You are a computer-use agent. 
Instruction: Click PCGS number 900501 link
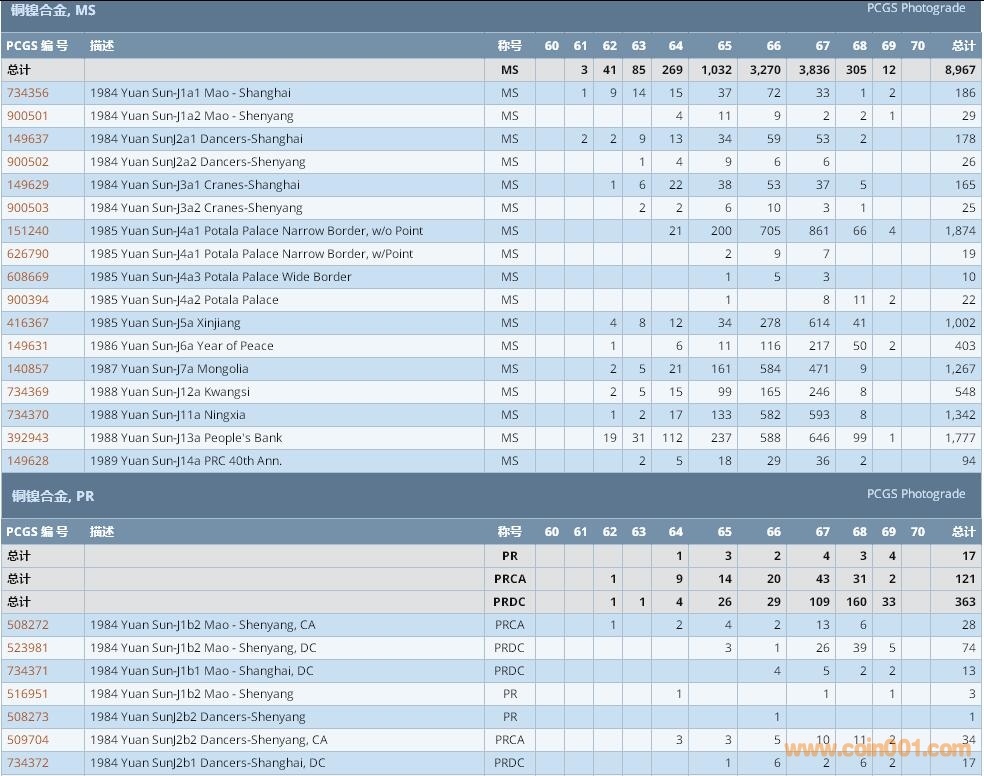click(x=28, y=116)
